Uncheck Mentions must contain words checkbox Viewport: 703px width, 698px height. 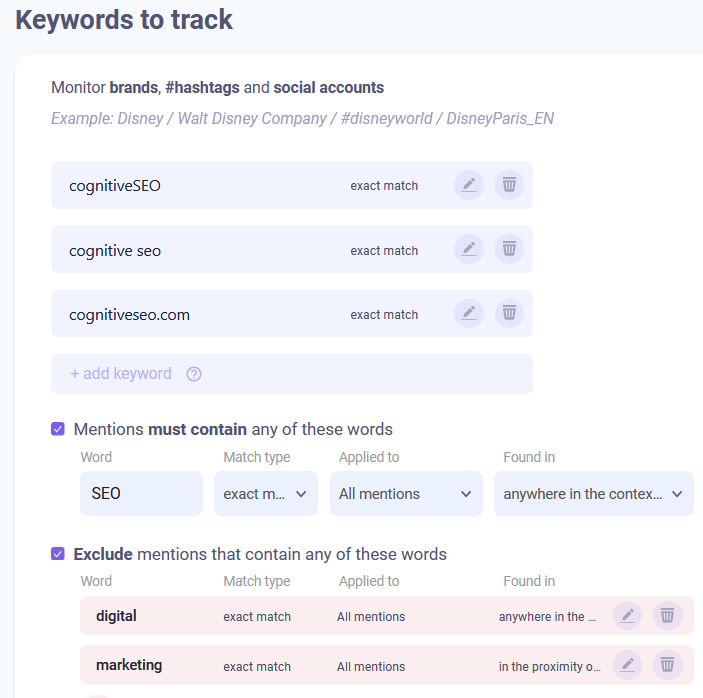(x=58, y=429)
